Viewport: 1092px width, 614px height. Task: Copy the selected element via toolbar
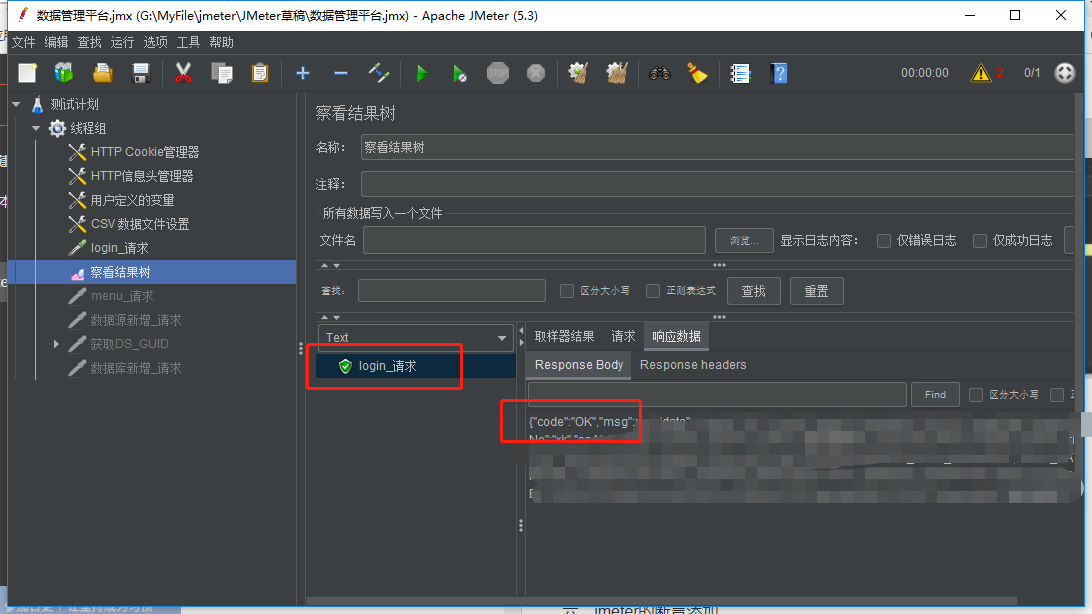point(221,73)
